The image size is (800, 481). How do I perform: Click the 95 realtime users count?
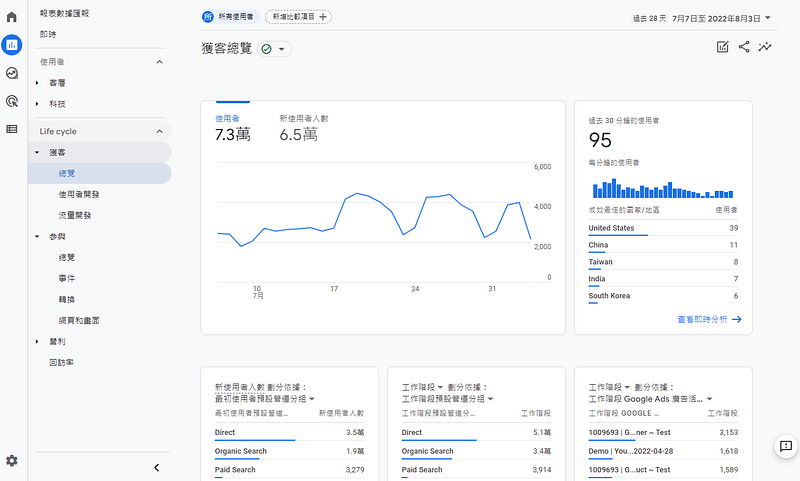(600, 140)
